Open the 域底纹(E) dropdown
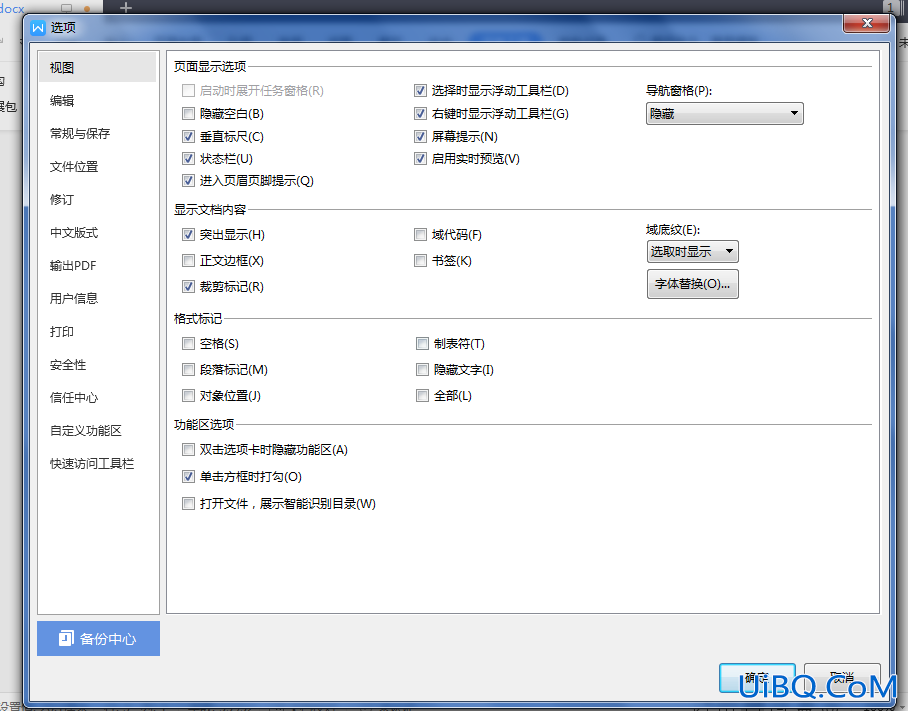 coord(693,251)
